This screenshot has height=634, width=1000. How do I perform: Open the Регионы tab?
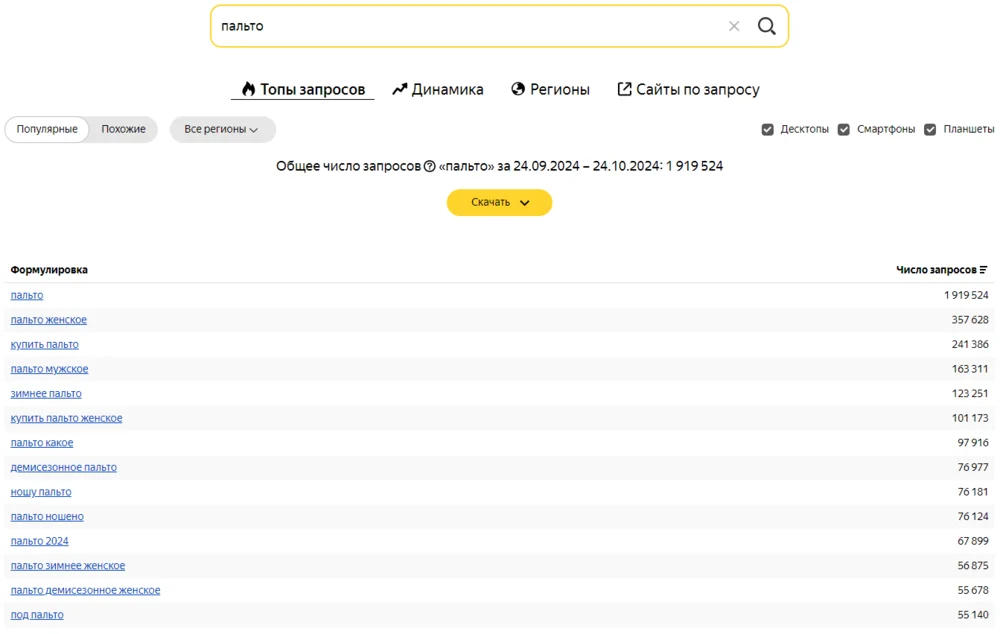tap(550, 90)
